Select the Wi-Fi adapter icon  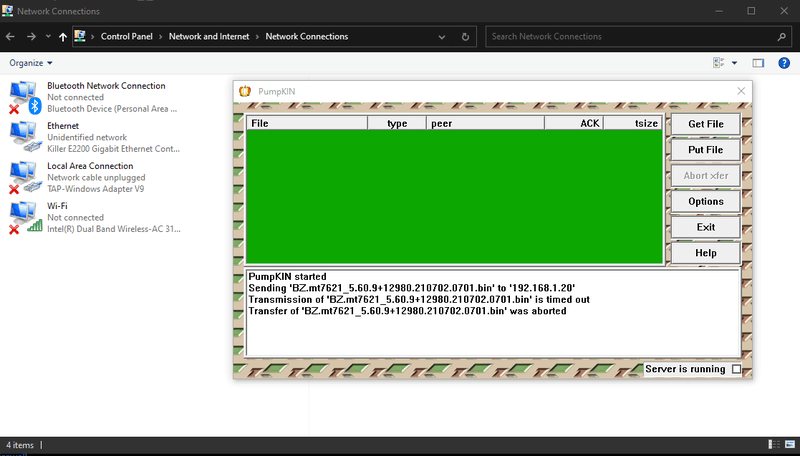coord(24,218)
